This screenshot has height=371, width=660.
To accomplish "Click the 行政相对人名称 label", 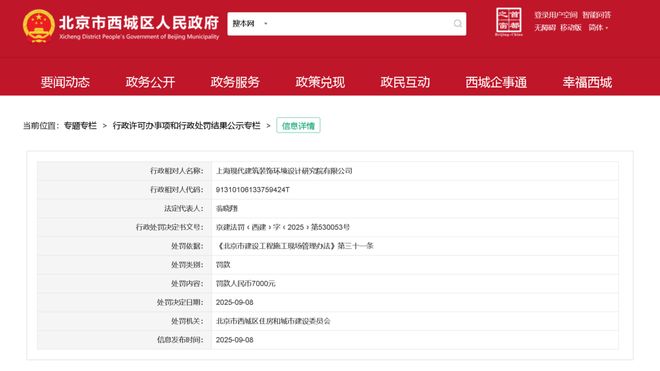I will point(177,171).
